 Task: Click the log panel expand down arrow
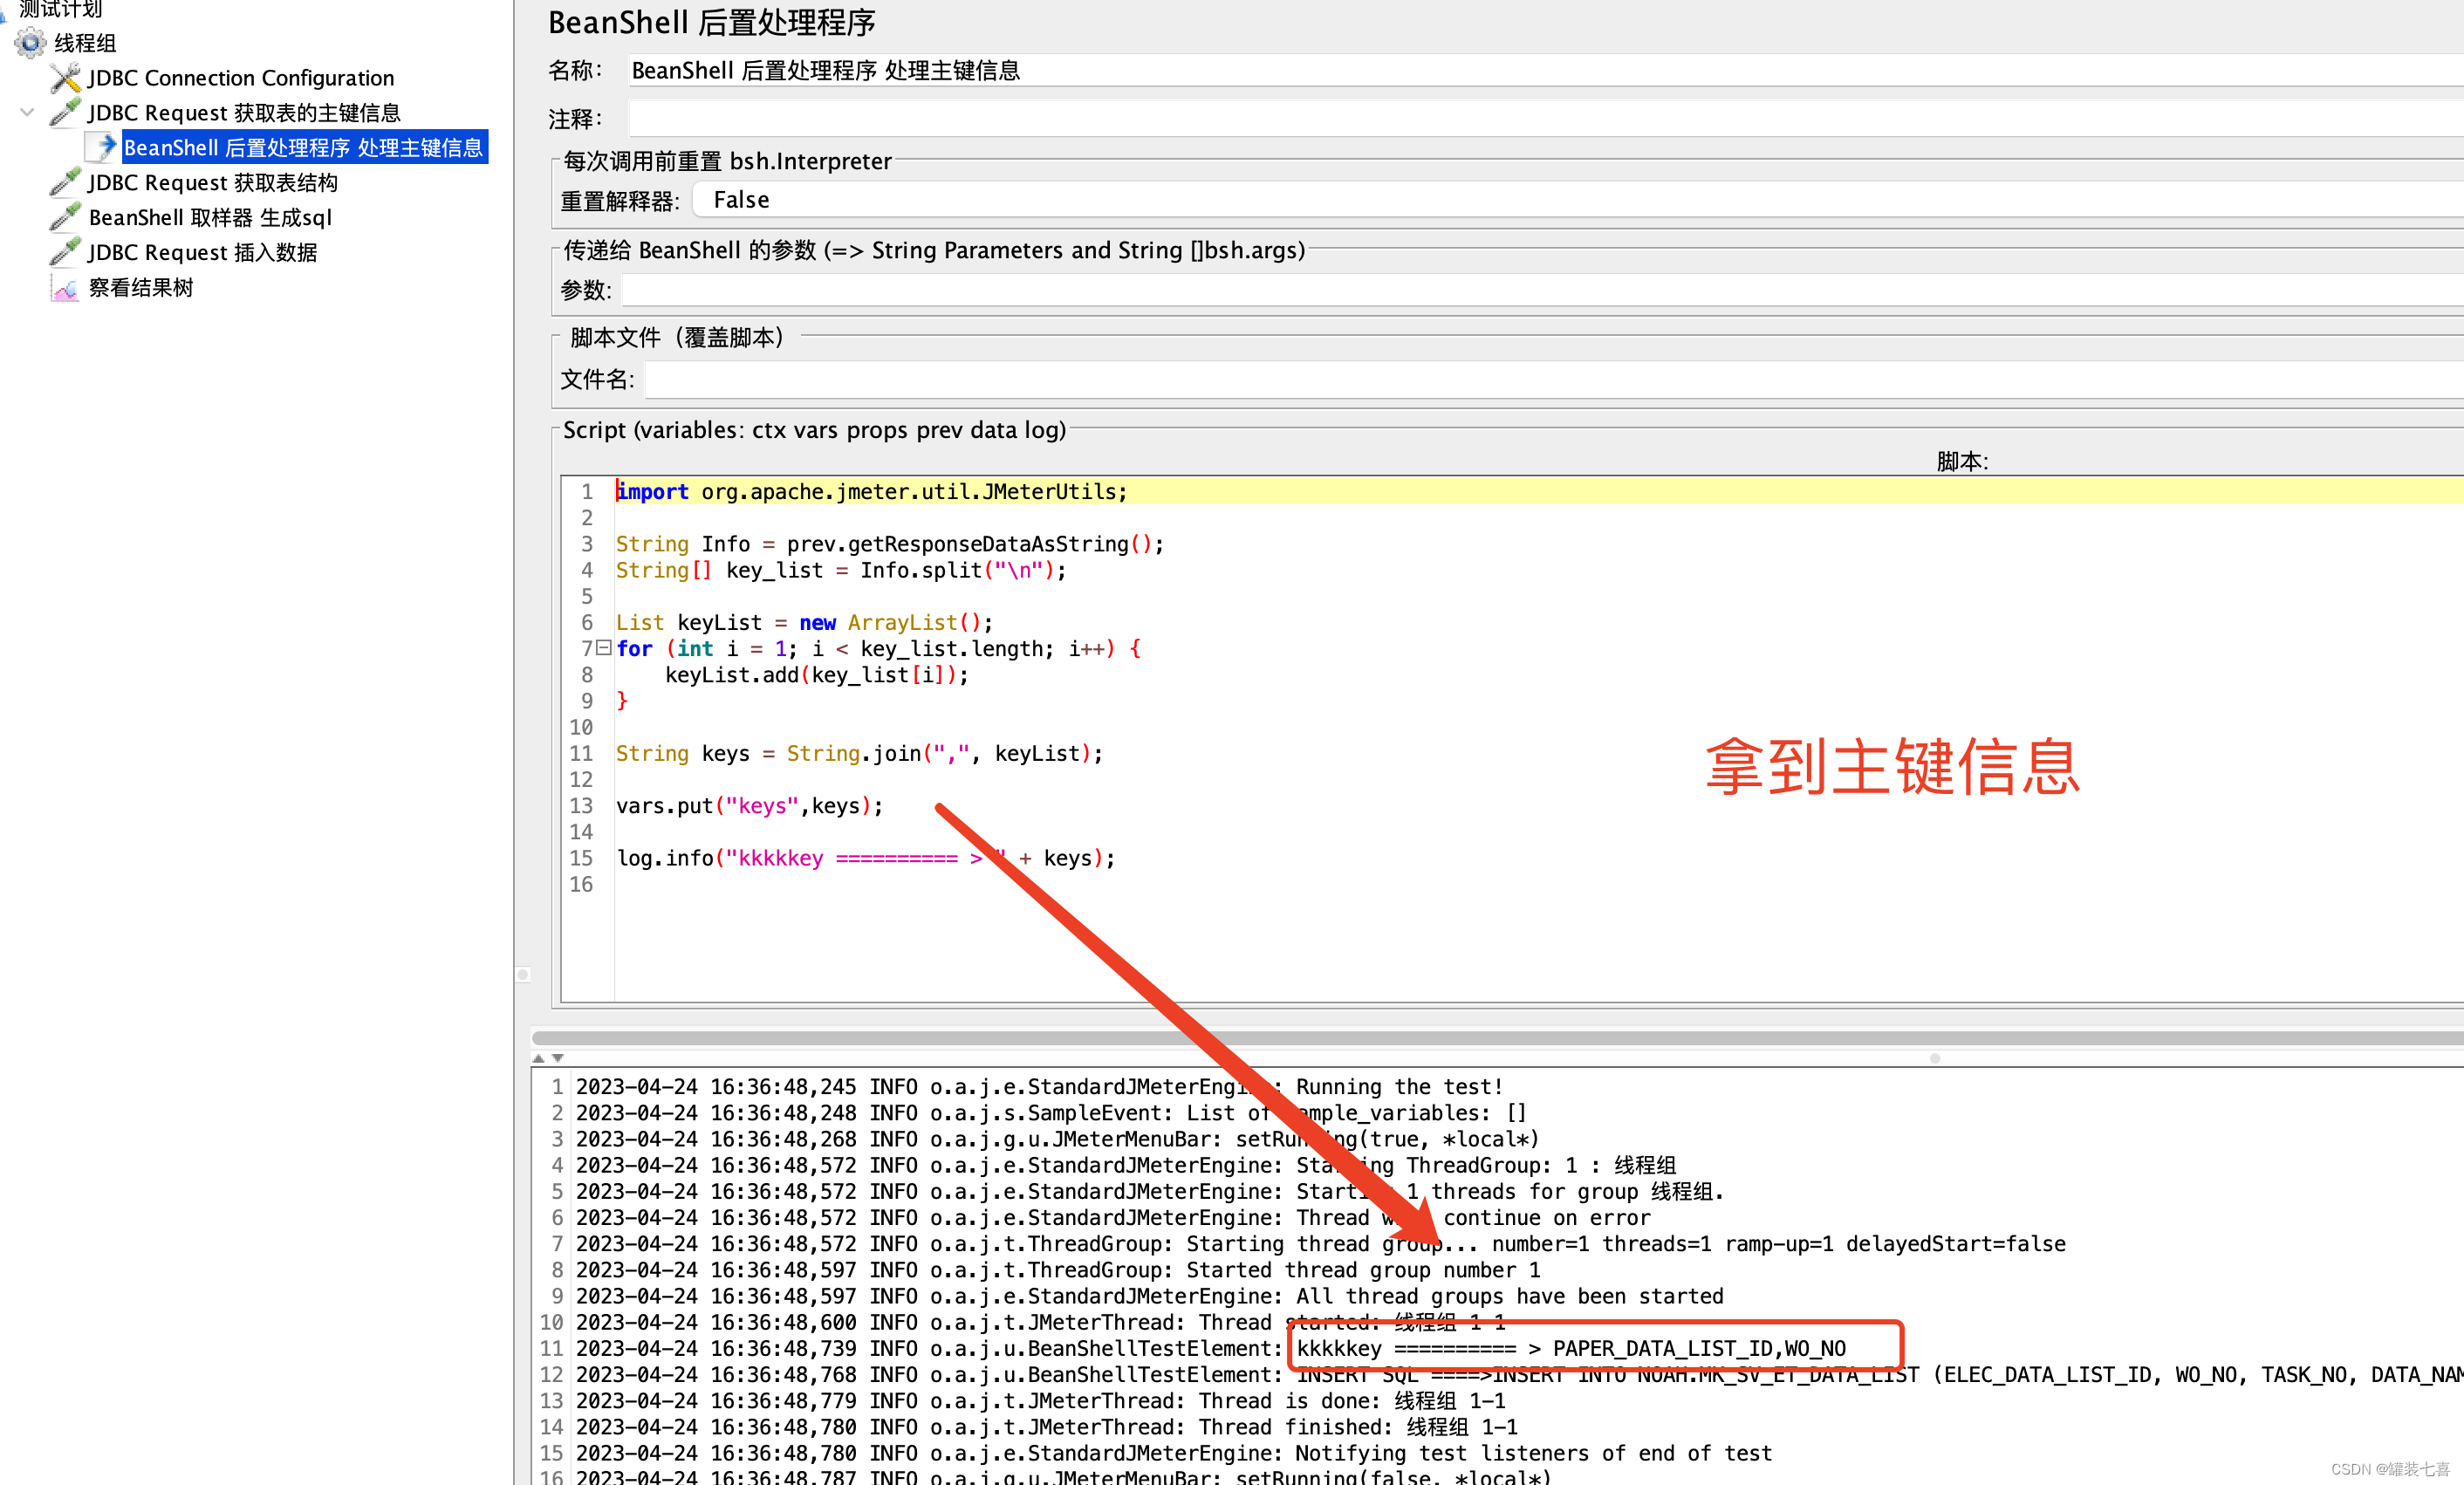(558, 1058)
